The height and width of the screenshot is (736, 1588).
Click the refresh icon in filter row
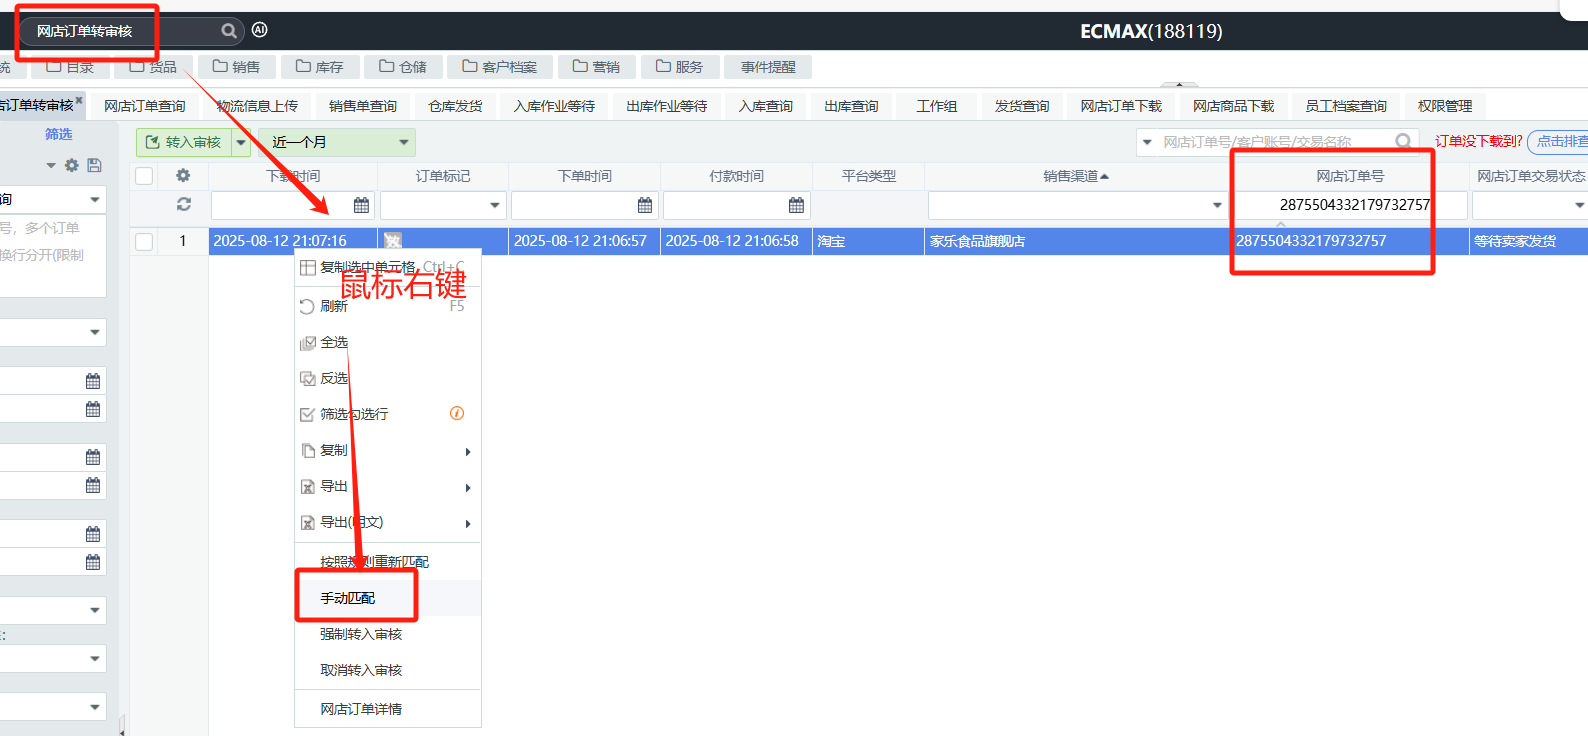pyautogui.click(x=183, y=204)
